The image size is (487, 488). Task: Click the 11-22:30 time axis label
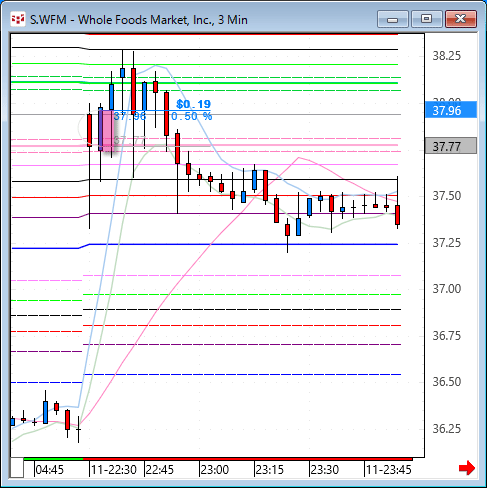114,470
